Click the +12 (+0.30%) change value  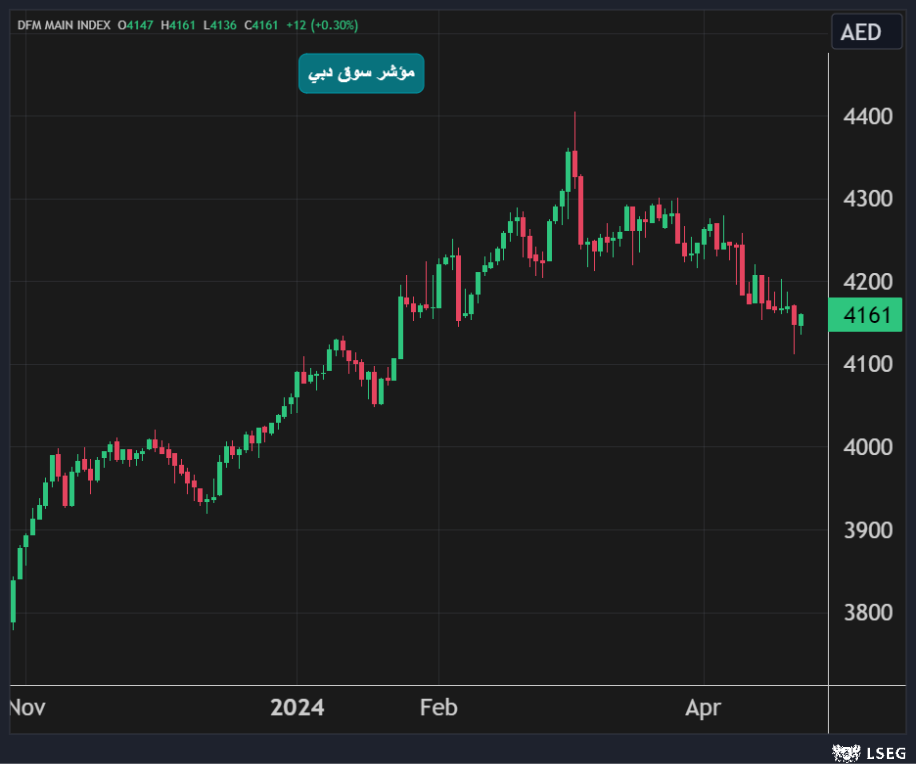point(321,24)
